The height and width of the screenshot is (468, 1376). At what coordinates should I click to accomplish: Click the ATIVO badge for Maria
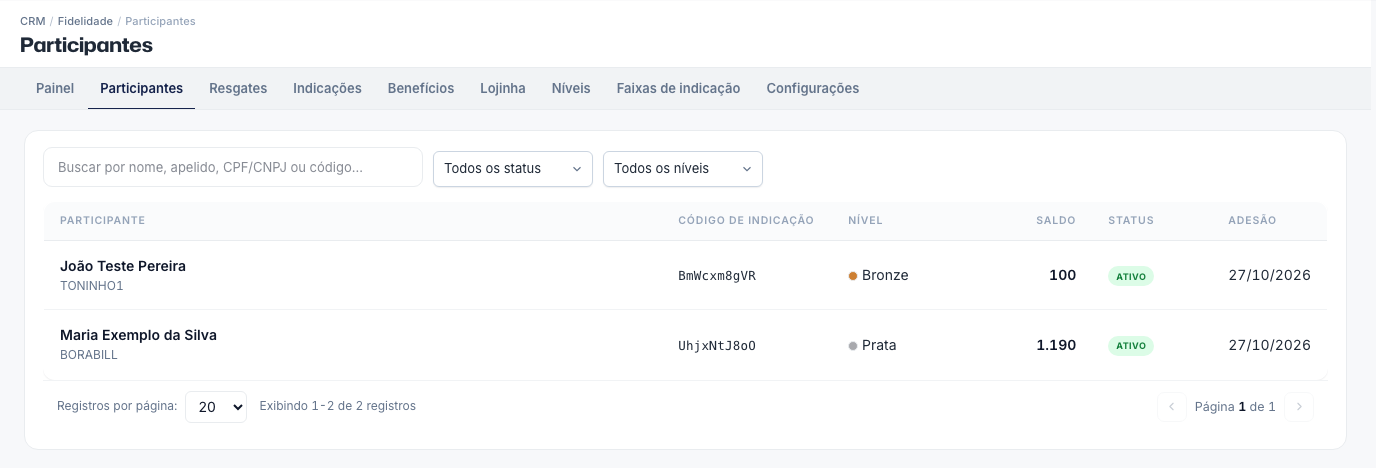pos(1131,346)
